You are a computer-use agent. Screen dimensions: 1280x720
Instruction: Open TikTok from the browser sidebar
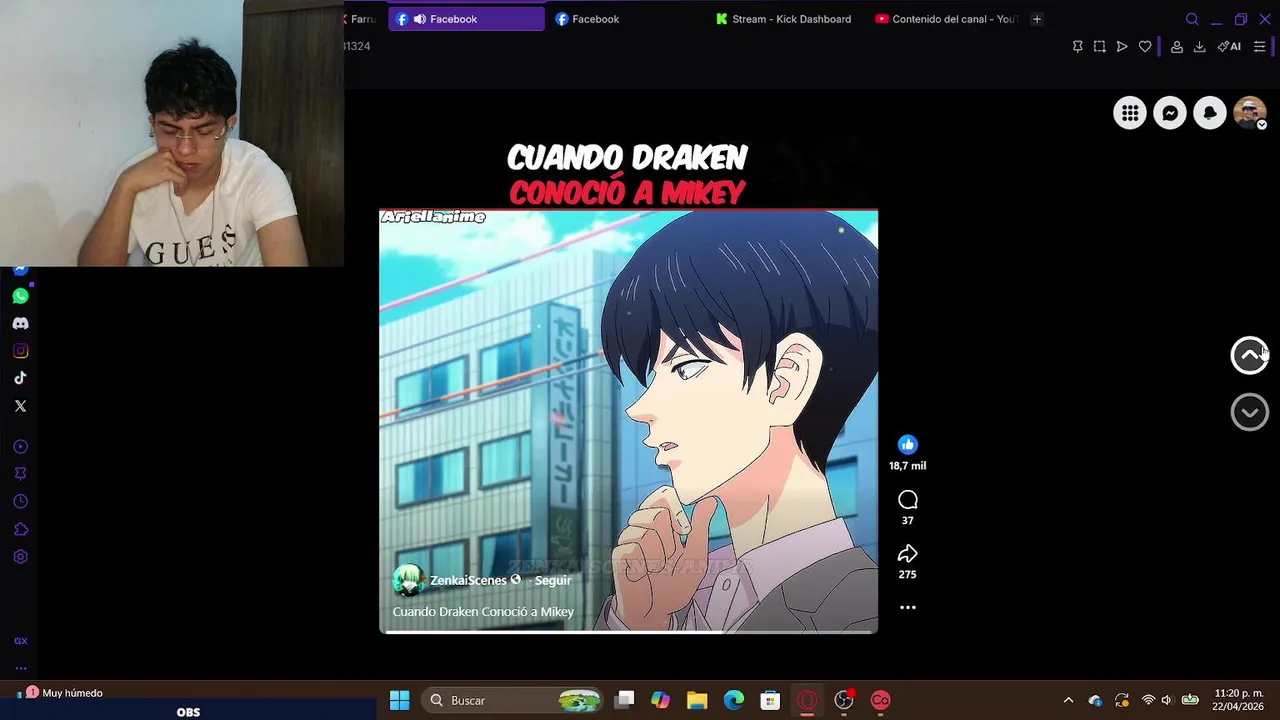click(20, 378)
